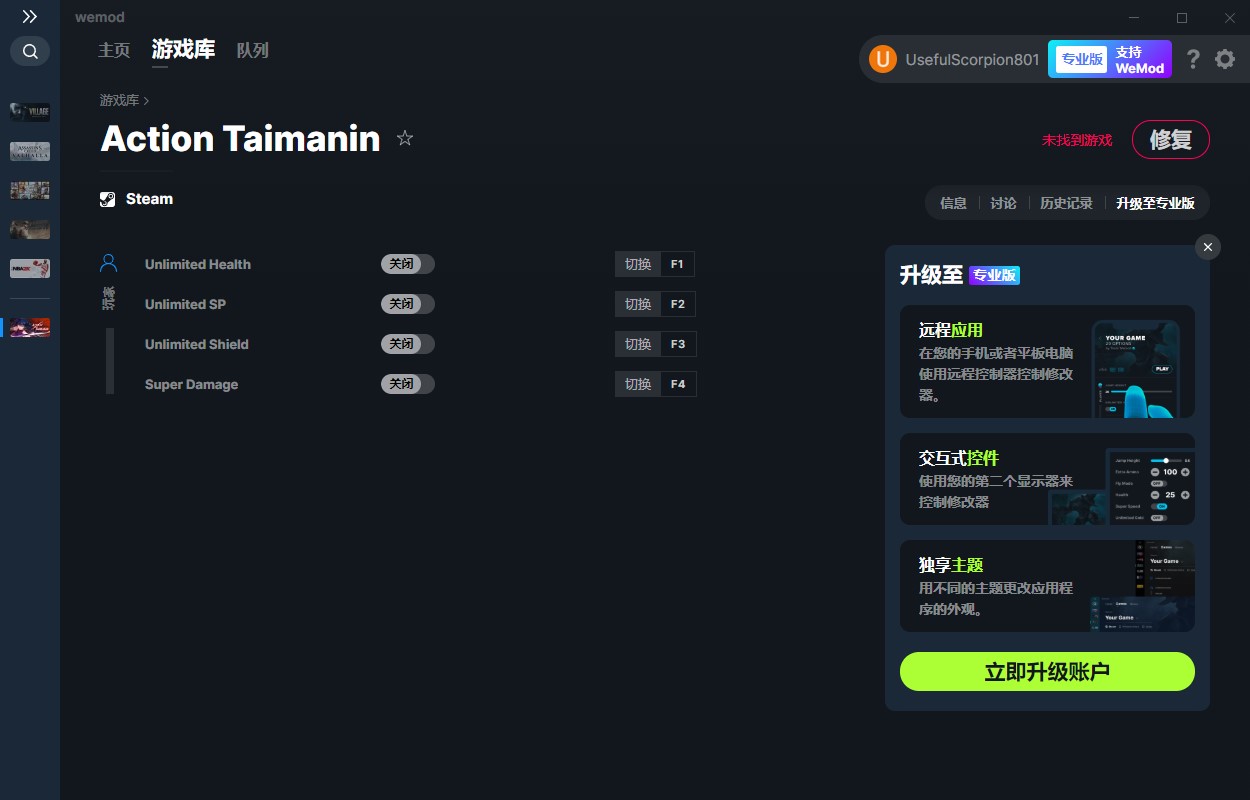Click the 立即升级账户 button

(x=1047, y=672)
